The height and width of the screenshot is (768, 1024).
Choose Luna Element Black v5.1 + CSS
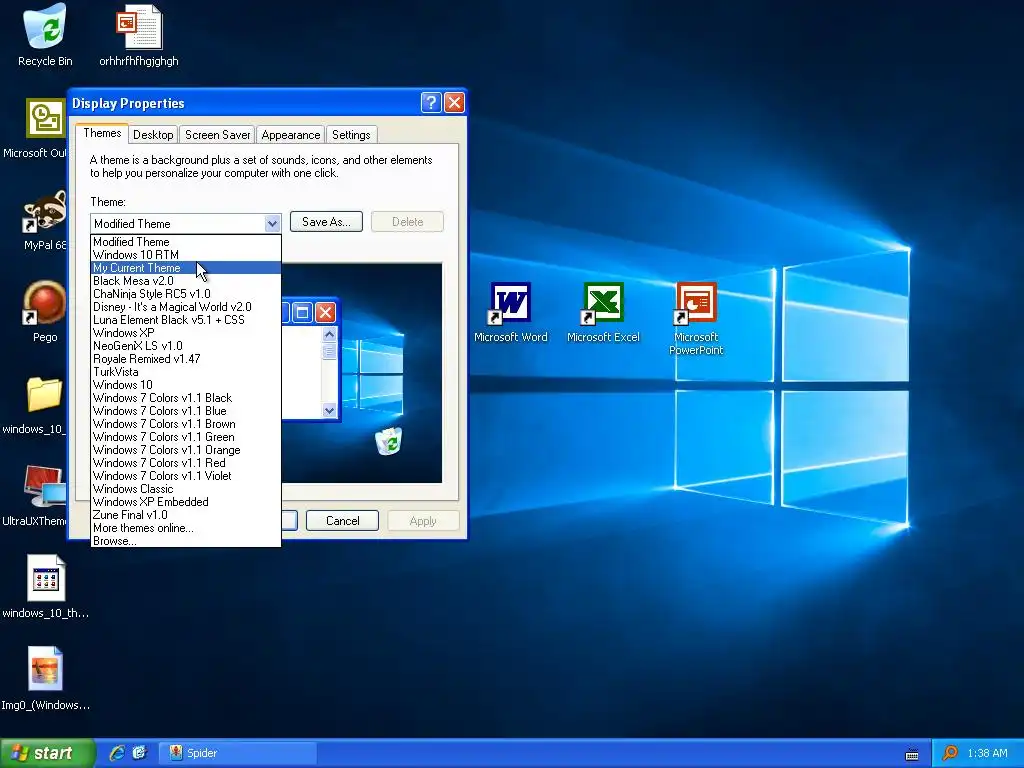185,320
